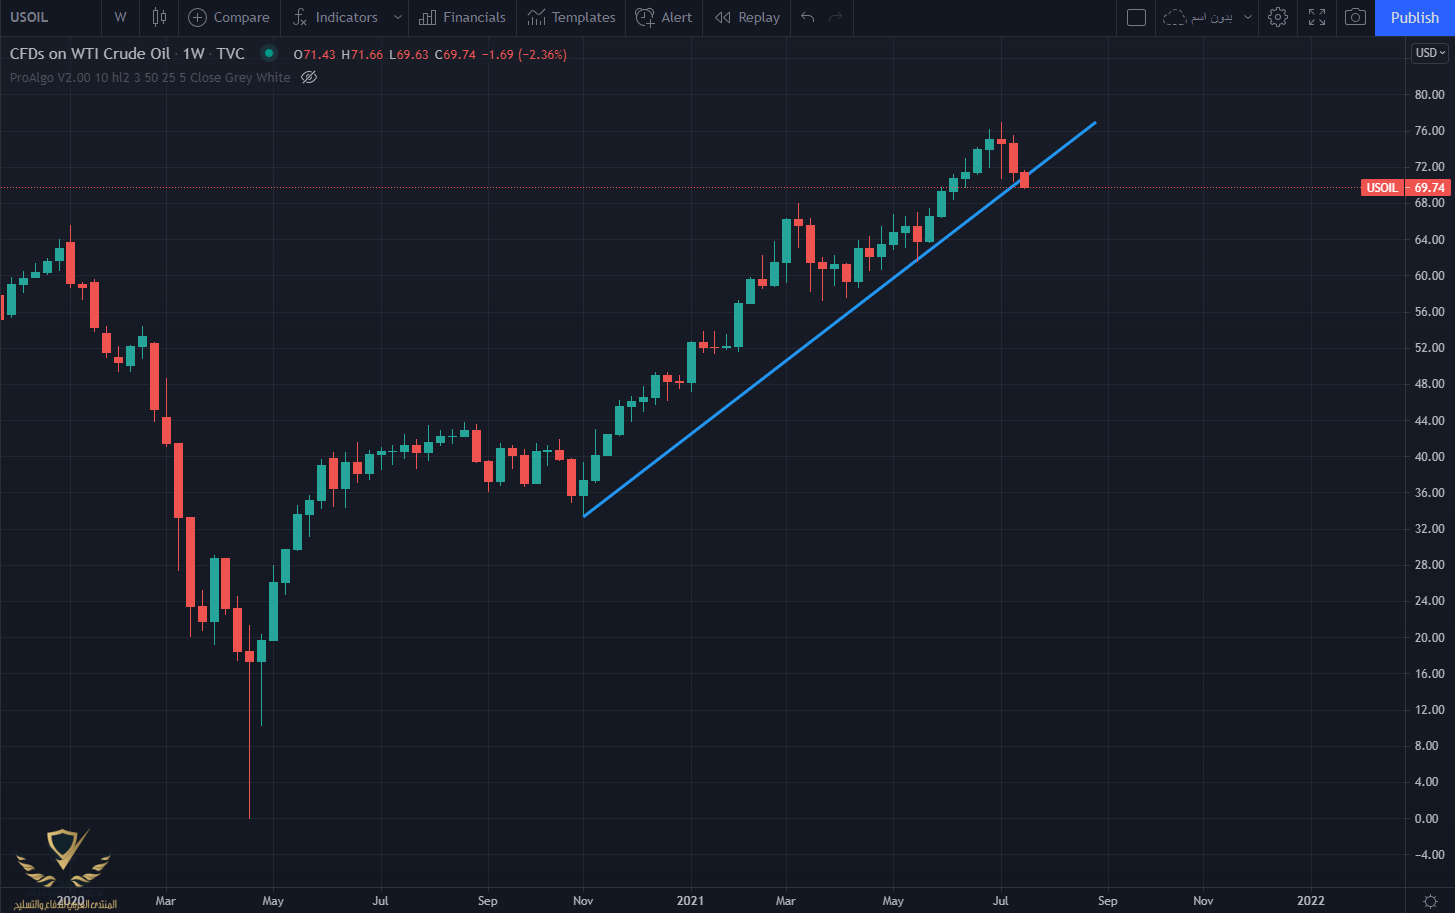Start bar Replay mode
Screen dimensions: 1455x913
pyautogui.click(x=747, y=17)
